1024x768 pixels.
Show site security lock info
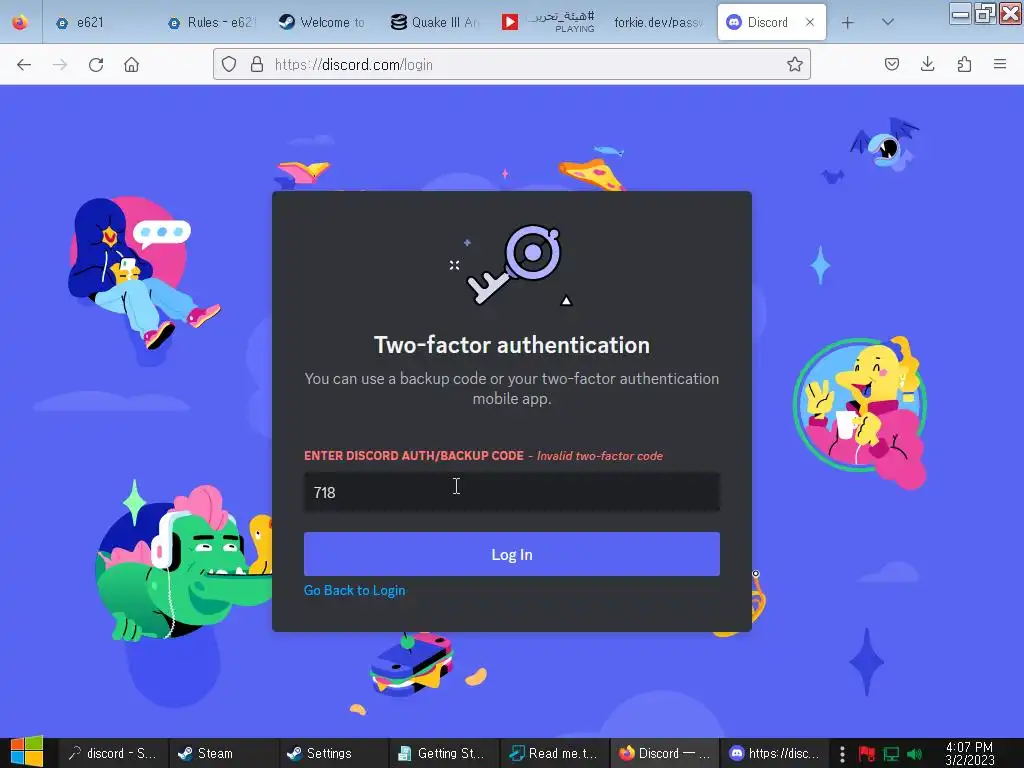point(257,64)
